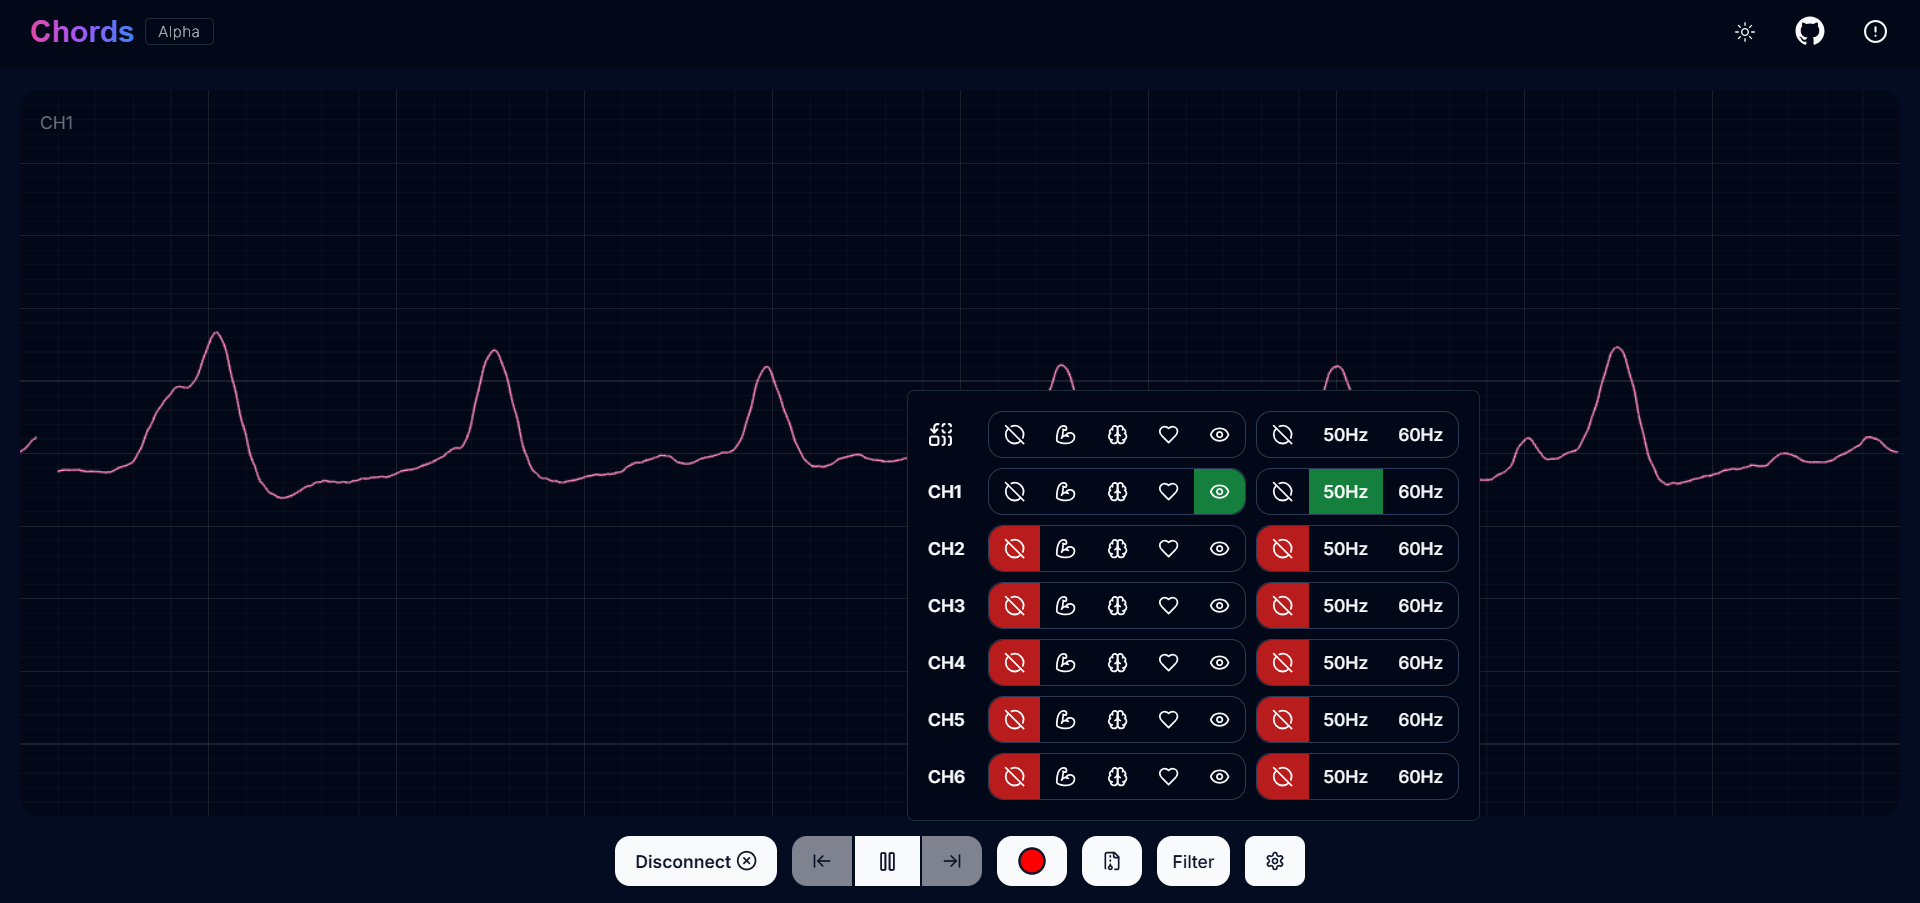Disable all filters on CH5 using the ban icon
1920x903 pixels.
1013,719
